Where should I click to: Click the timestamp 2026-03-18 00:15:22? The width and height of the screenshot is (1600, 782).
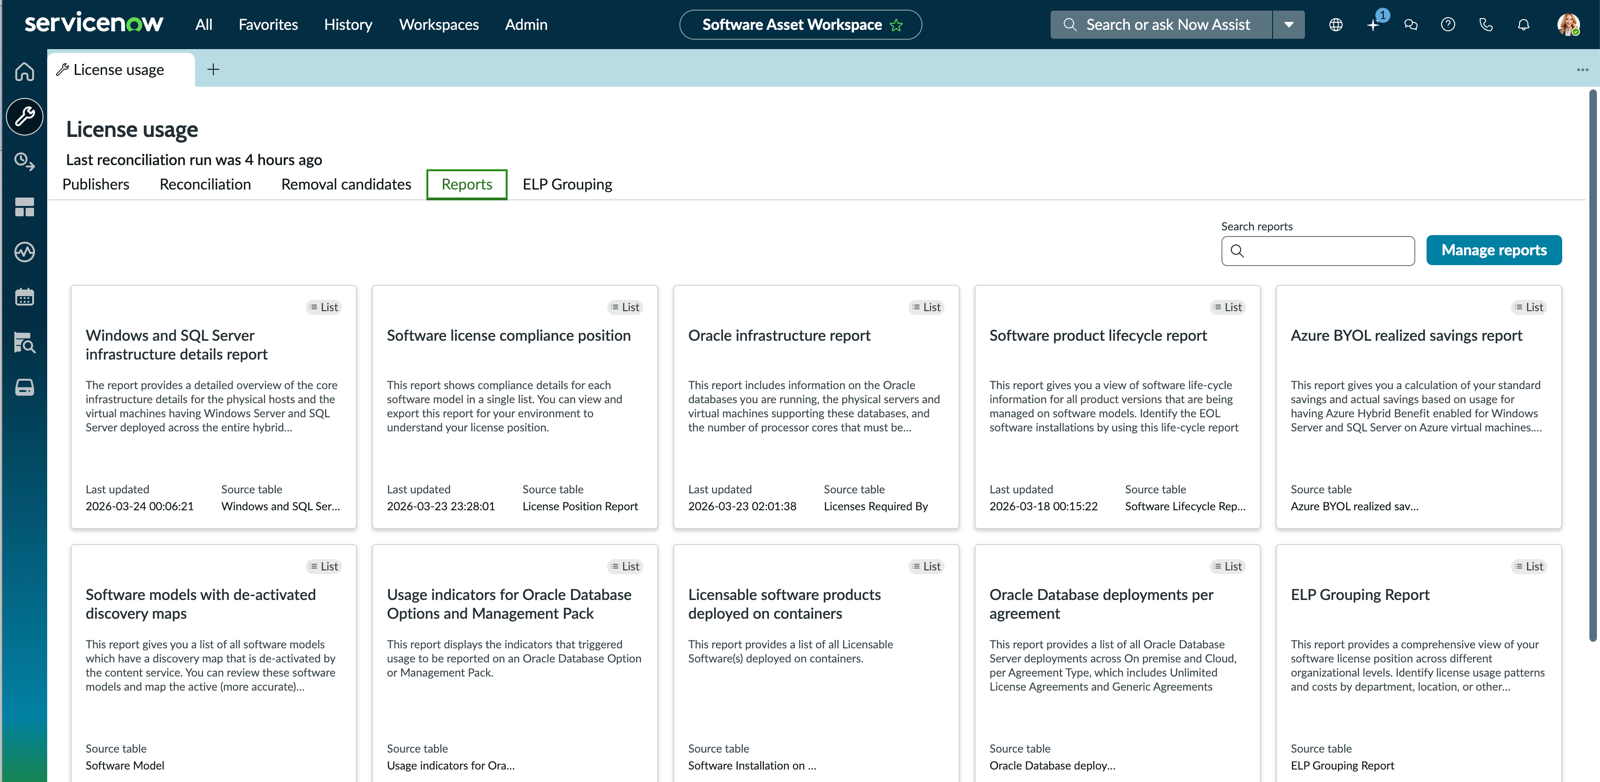tap(1044, 507)
